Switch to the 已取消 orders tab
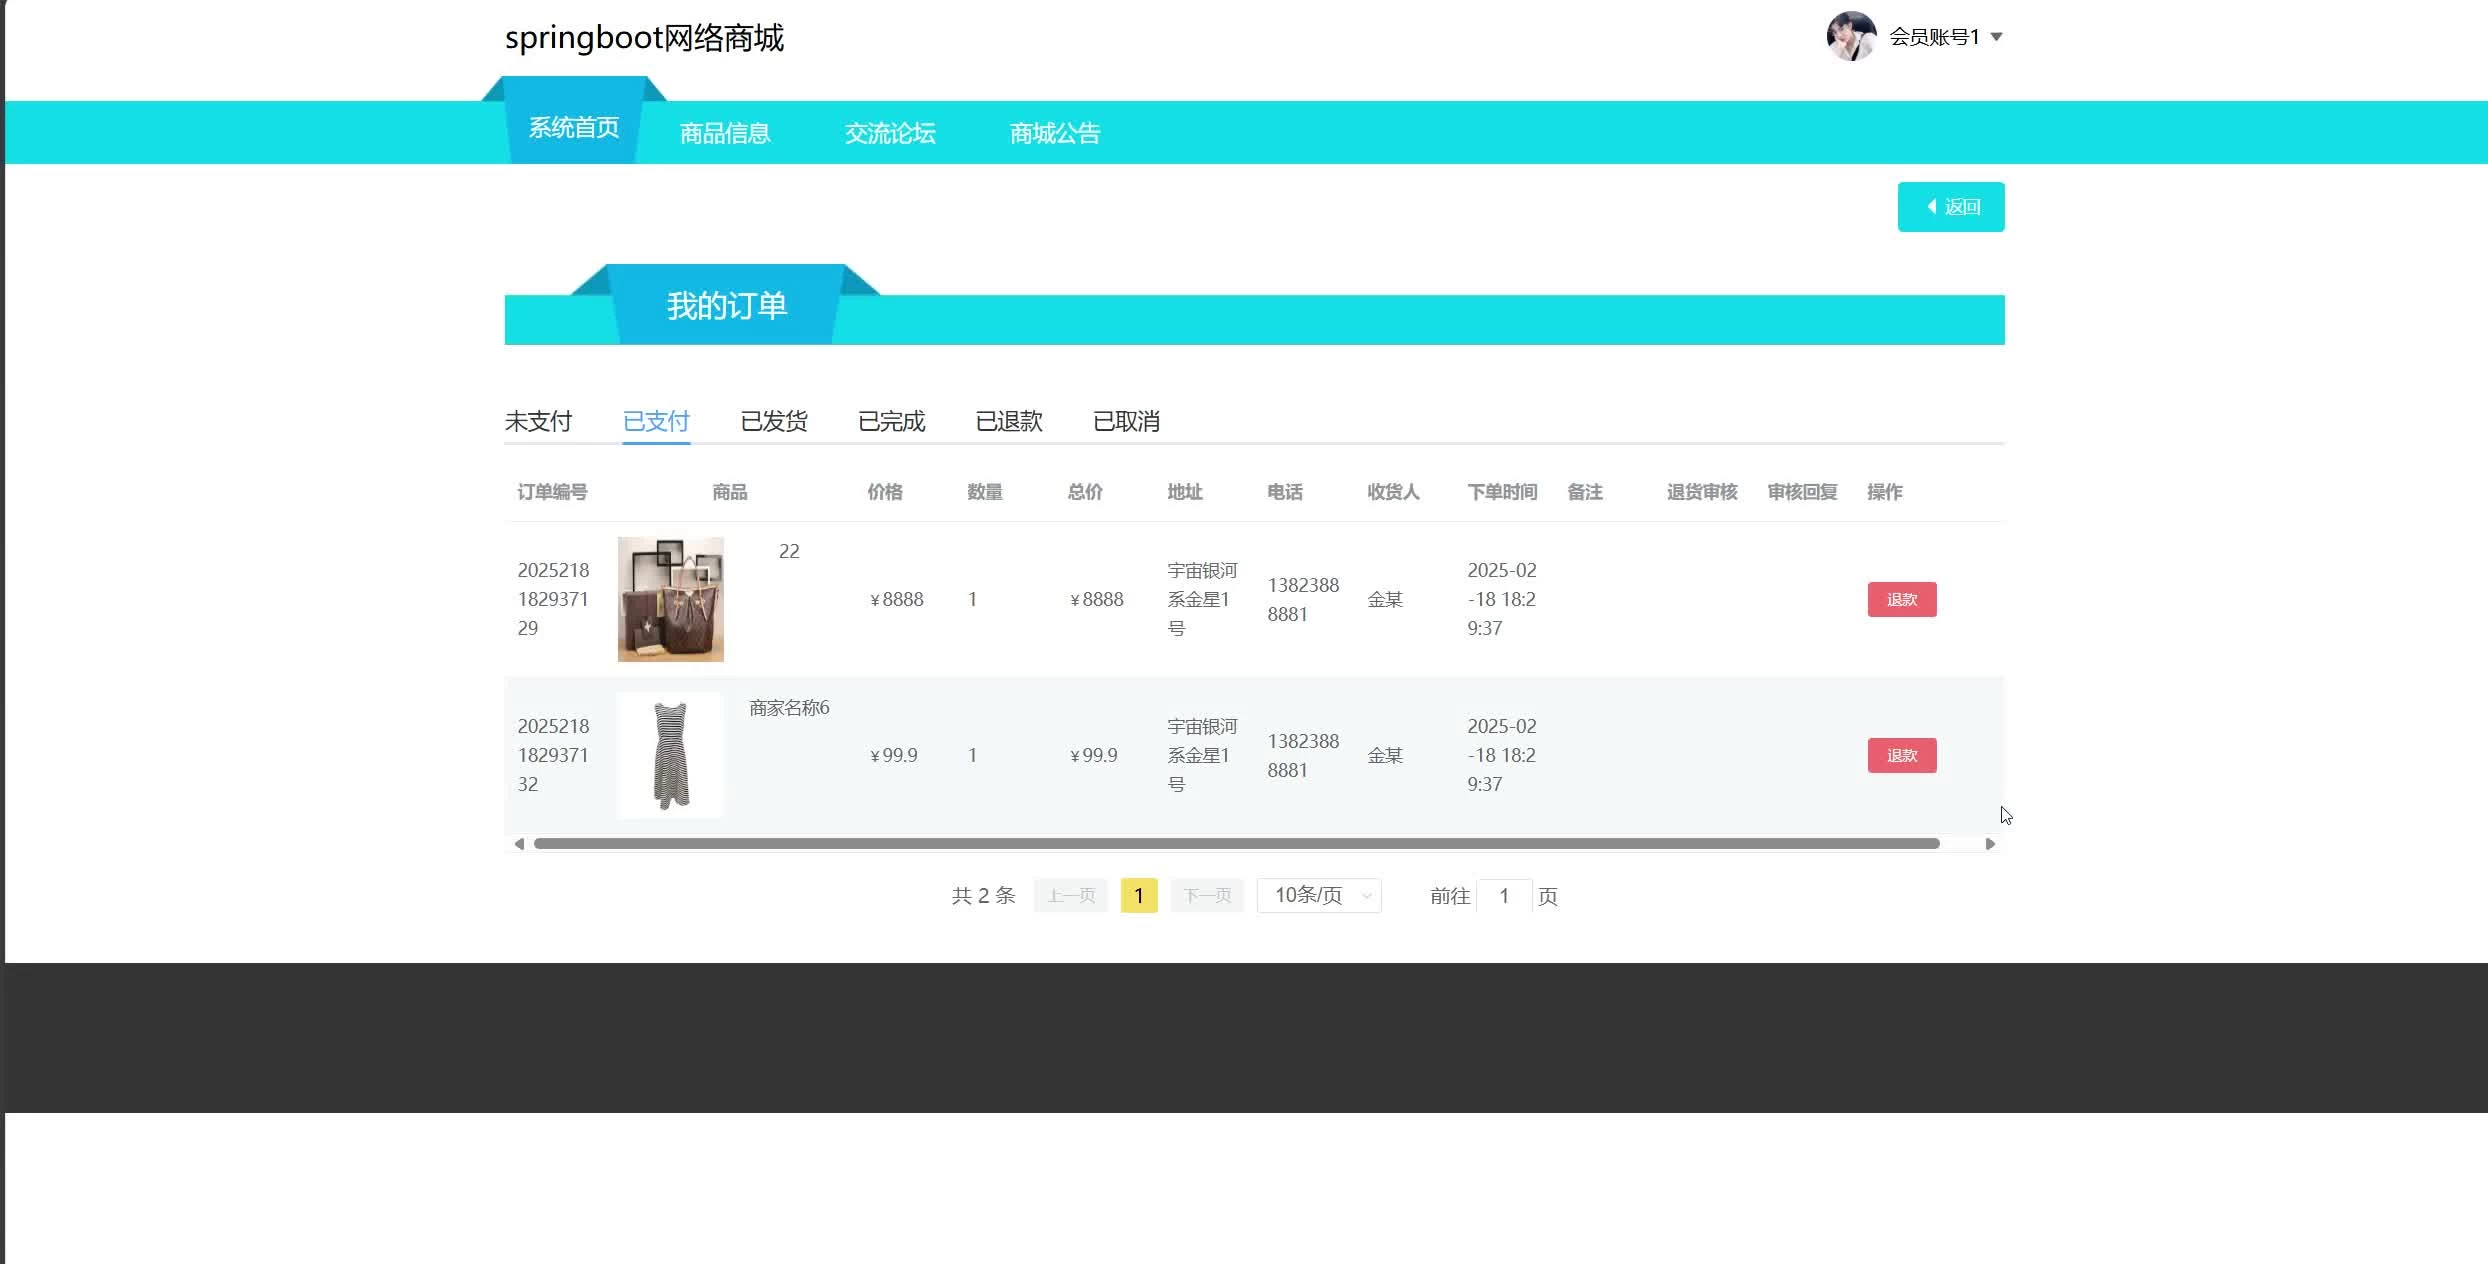 pos(1126,421)
